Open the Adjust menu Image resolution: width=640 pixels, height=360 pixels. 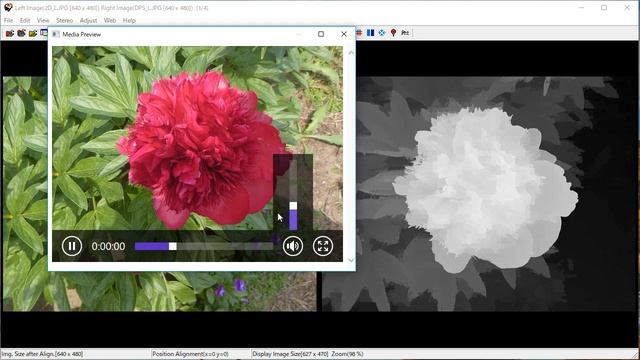pyautogui.click(x=88, y=20)
